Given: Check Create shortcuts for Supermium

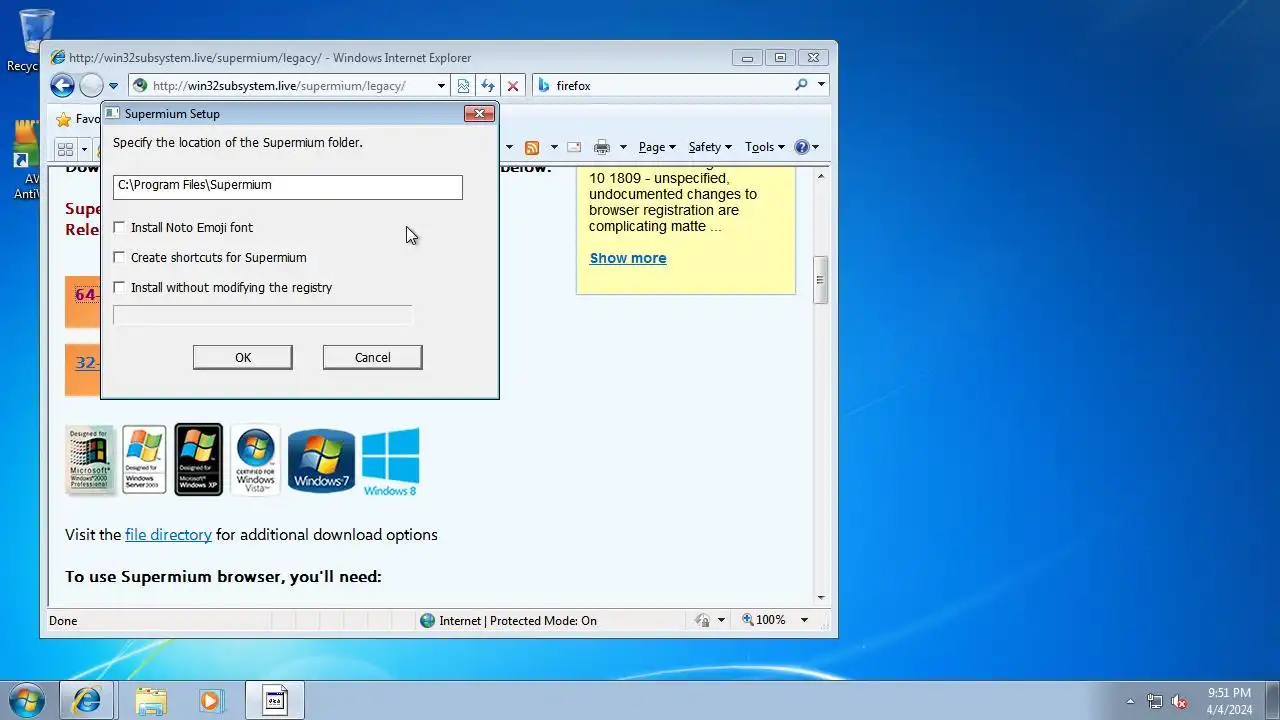Looking at the screenshot, I should tap(120, 258).
